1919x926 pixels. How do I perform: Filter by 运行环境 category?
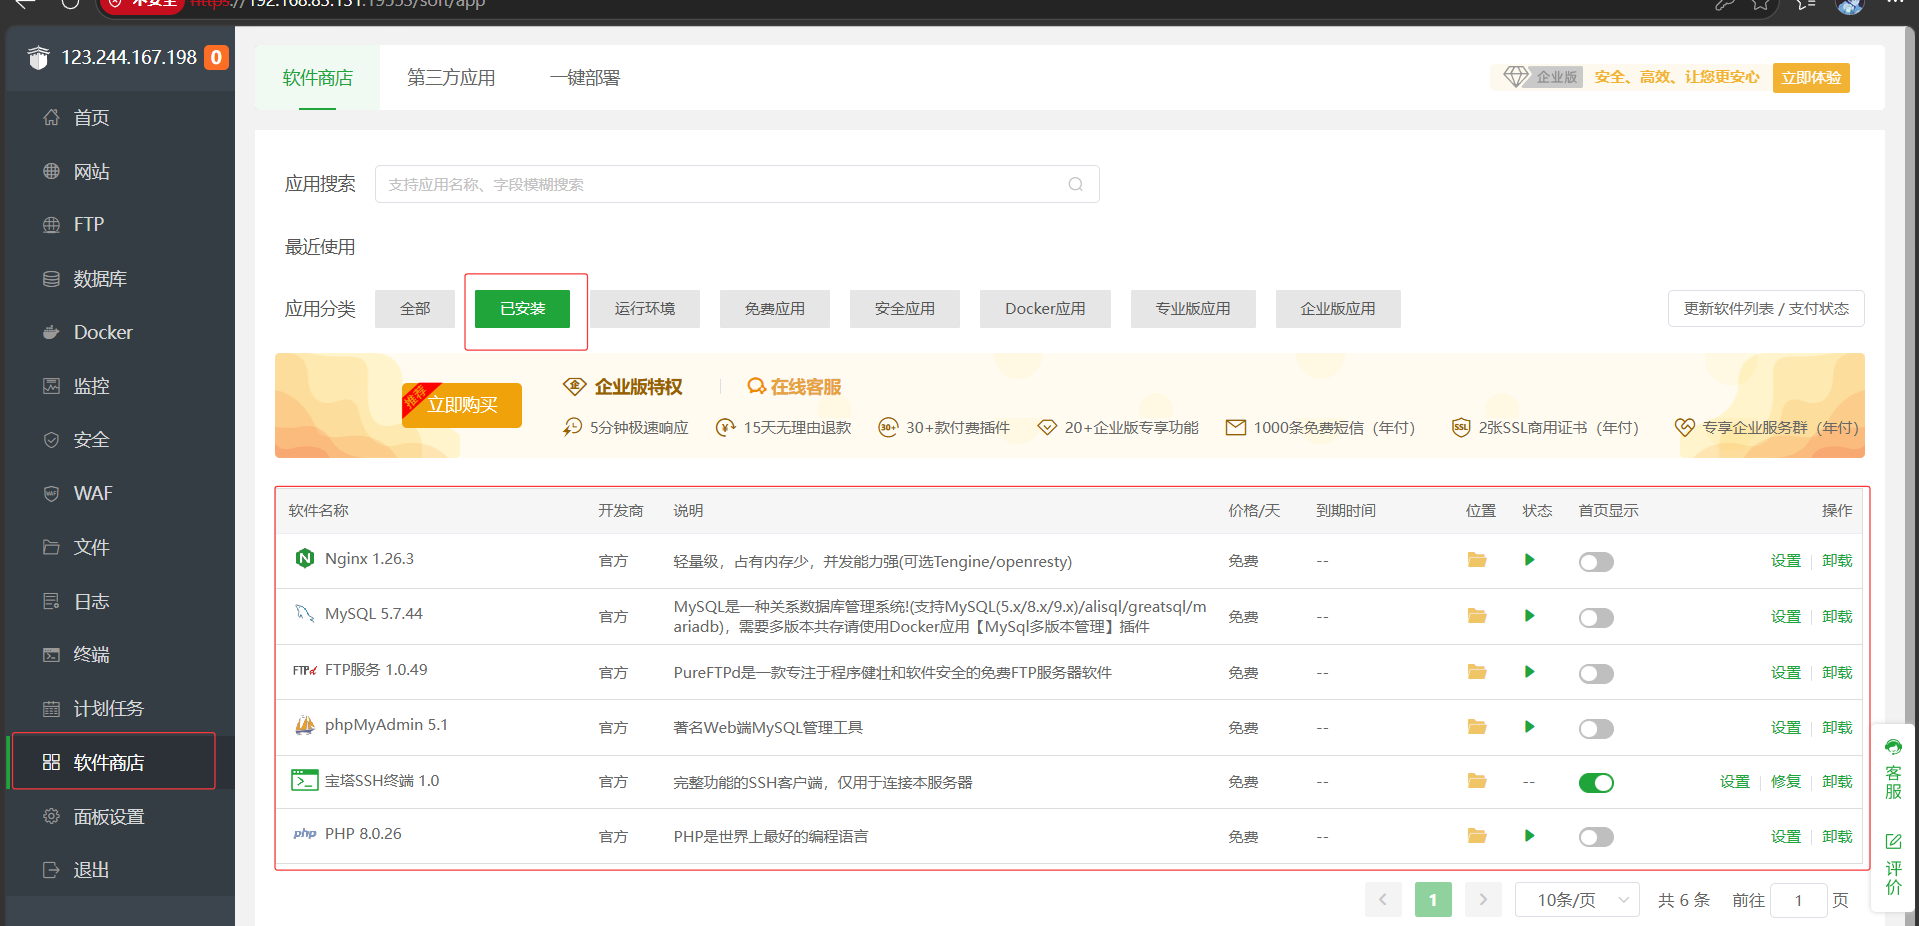pos(645,309)
